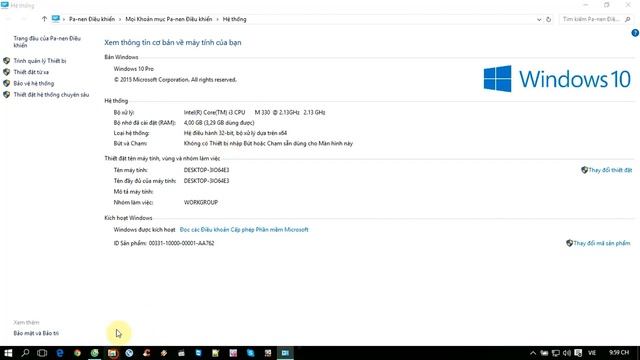
Task: Open the address bar history dropdown
Action: [539, 19]
